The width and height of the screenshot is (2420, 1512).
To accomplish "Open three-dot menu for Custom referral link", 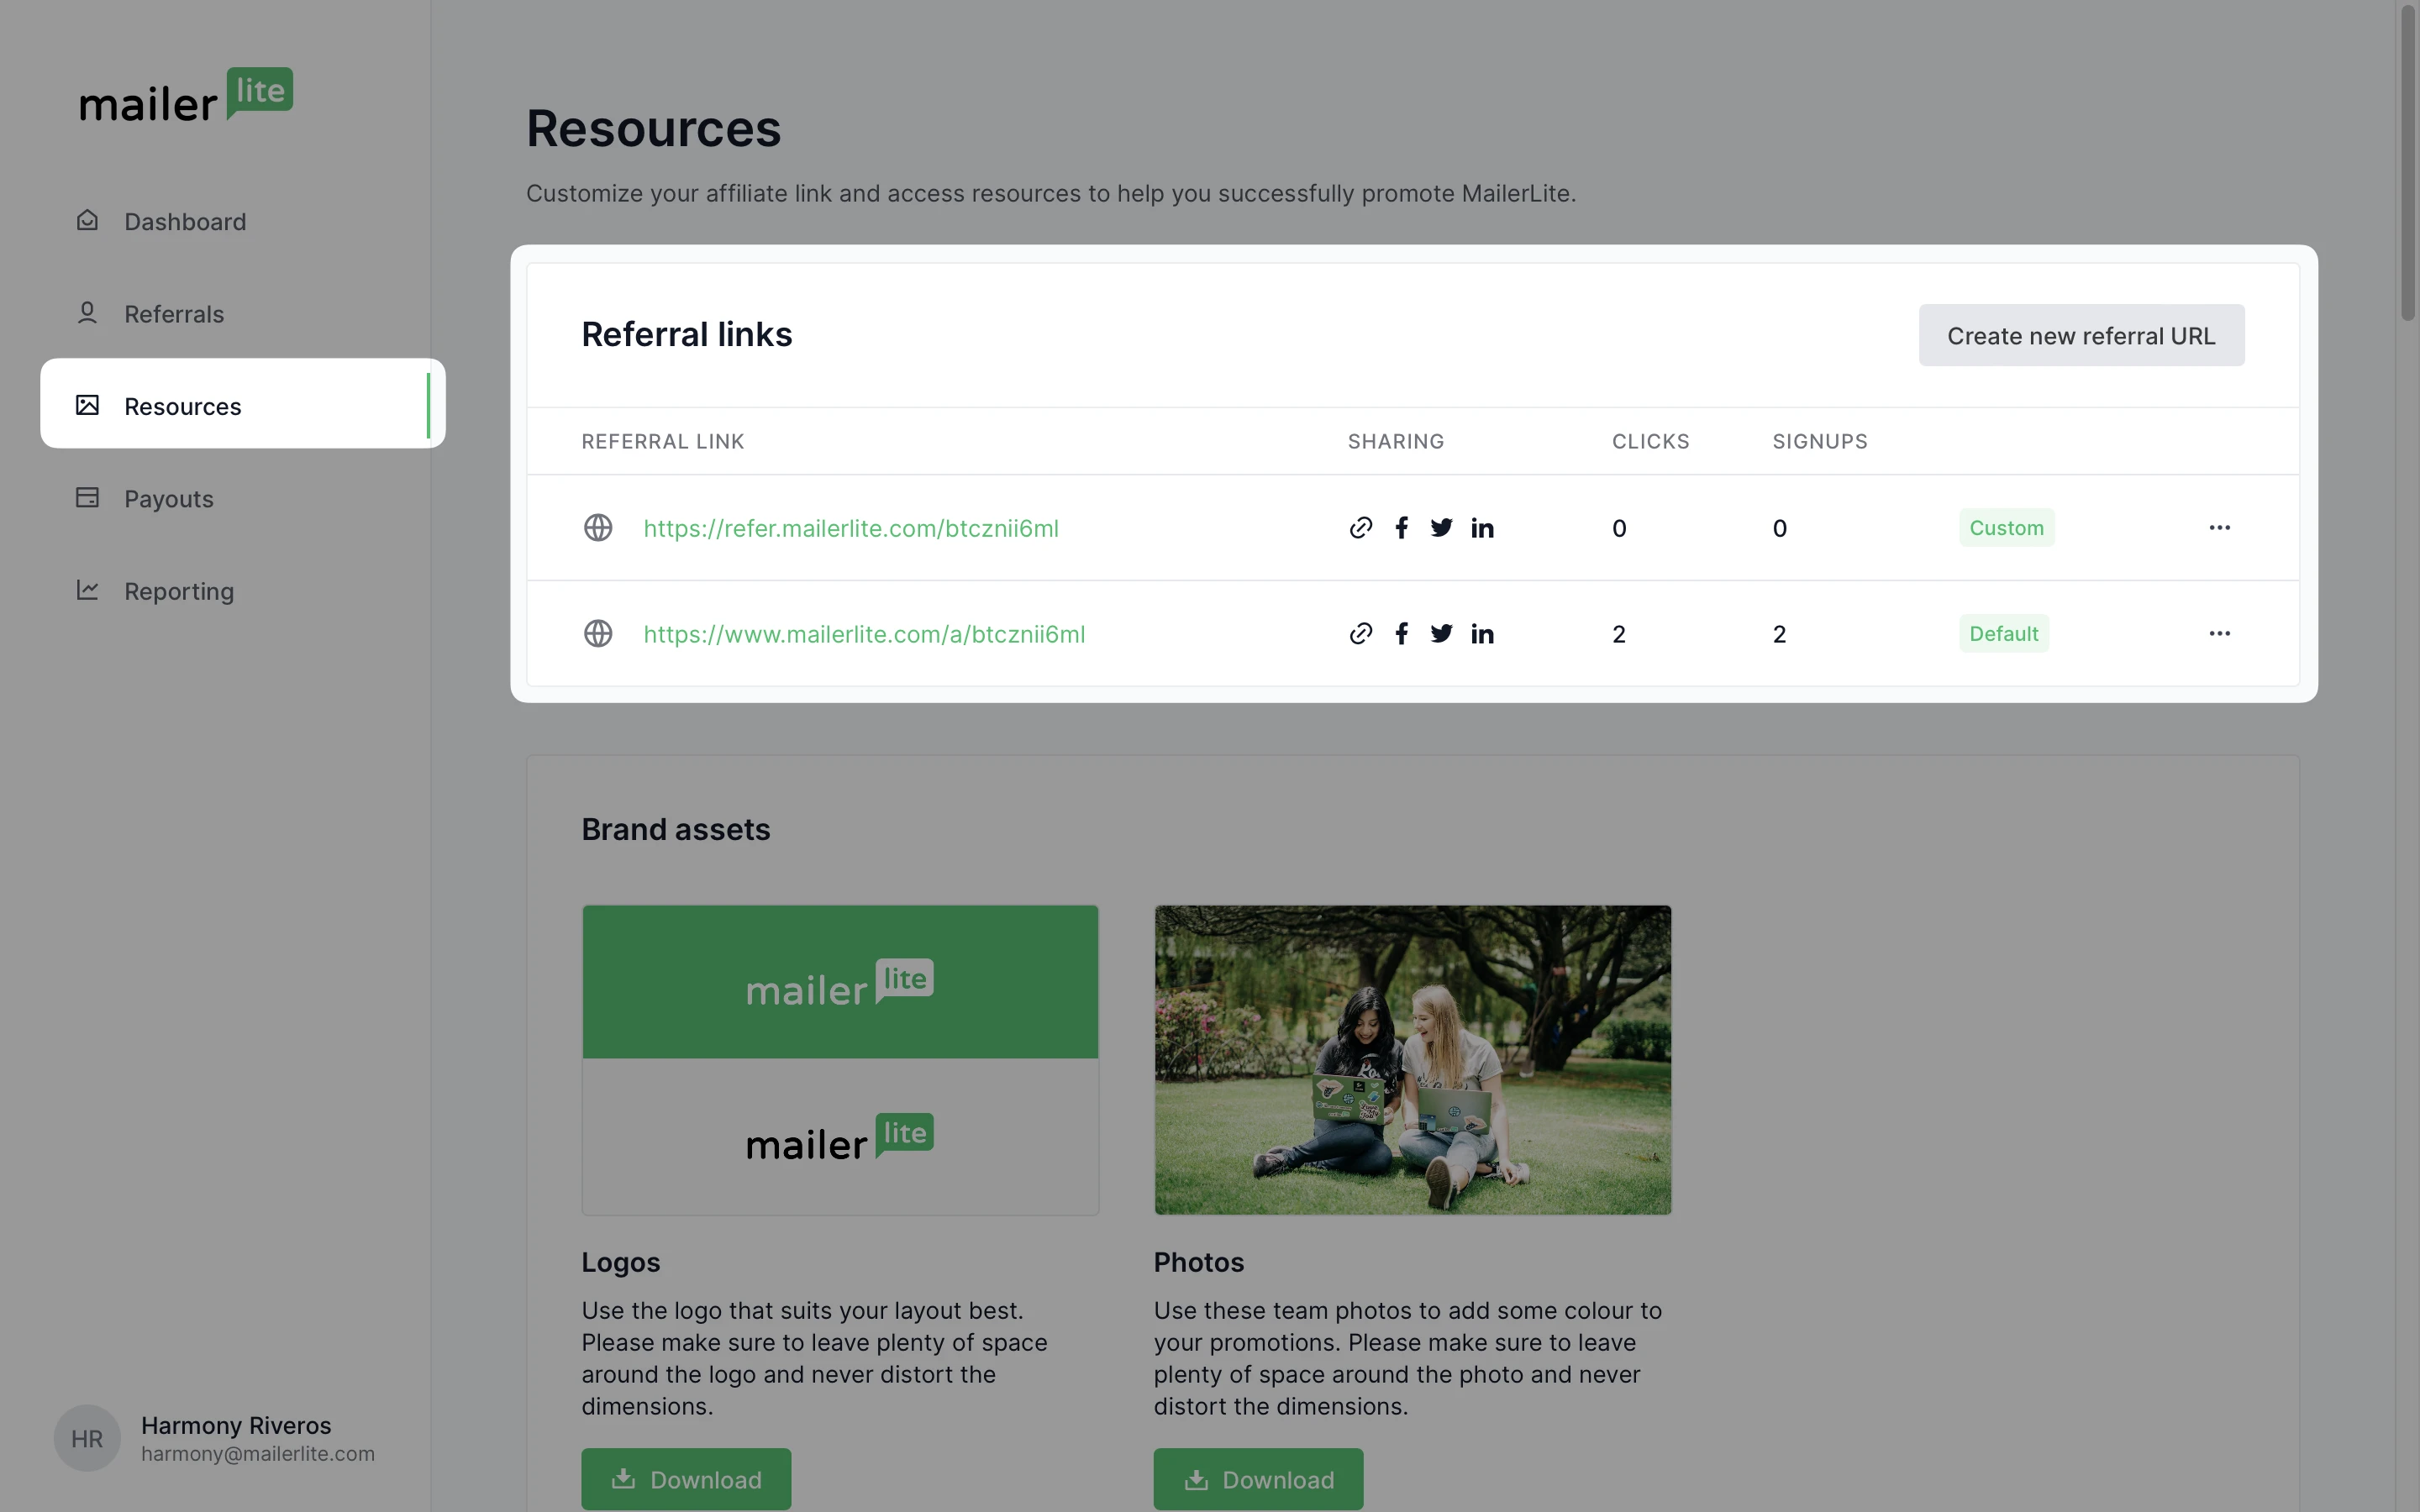I will pos(2219,528).
